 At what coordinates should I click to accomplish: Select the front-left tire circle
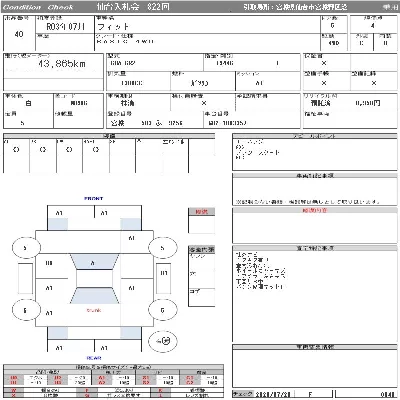point(26,248)
